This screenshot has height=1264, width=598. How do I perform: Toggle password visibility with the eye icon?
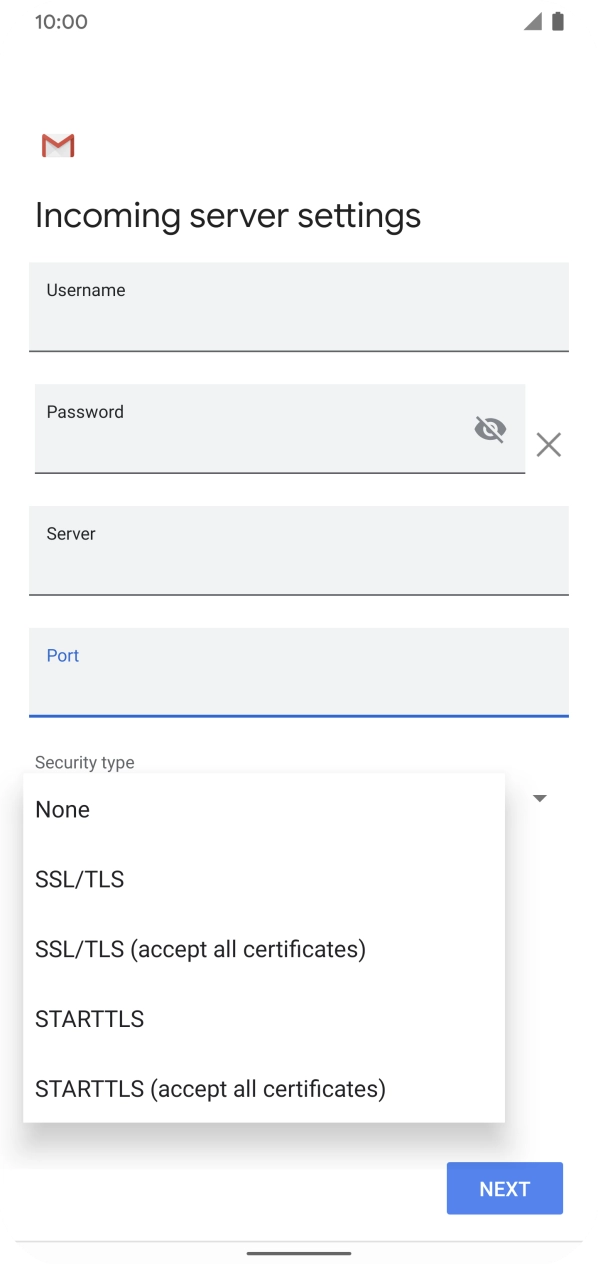pyautogui.click(x=491, y=428)
